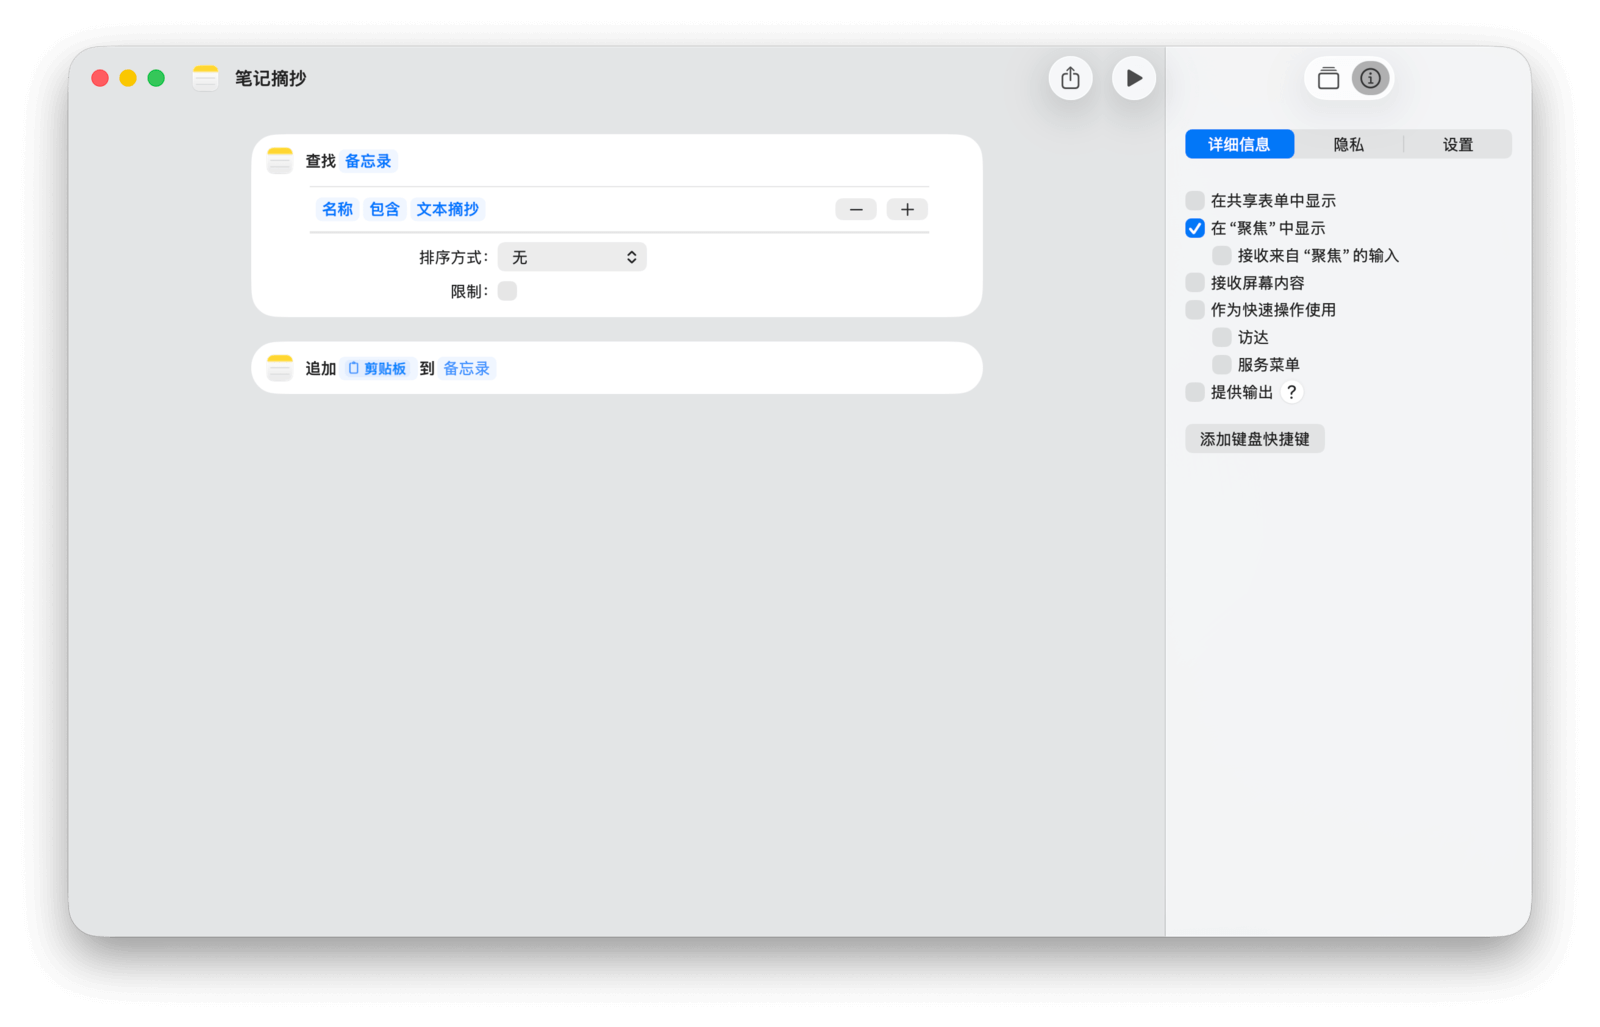Screen dimensions: 1600x1027
Task: Switch to the 设置 tab
Action: [x=1457, y=144]
